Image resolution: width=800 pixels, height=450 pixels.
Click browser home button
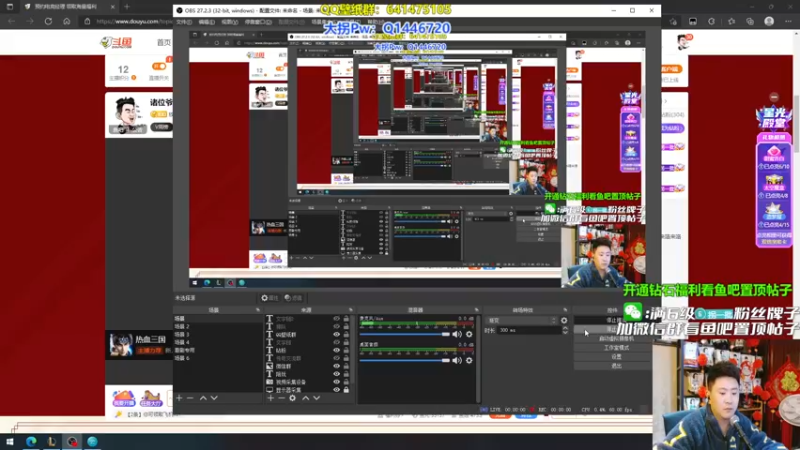(x=66, y=21)
